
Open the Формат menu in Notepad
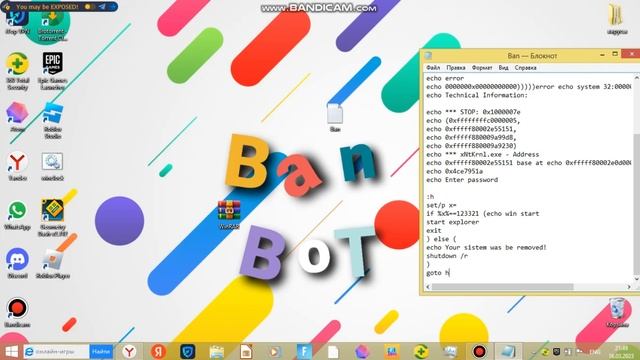click(x=482, y=68)
